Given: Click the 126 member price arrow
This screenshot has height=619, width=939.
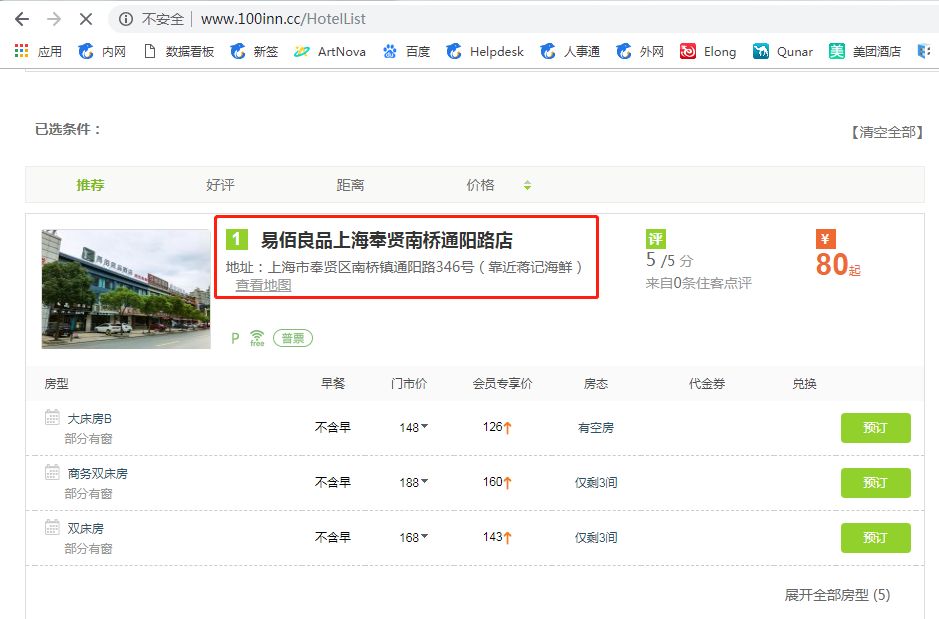Looking at the screenshot, I should (508, 427).
